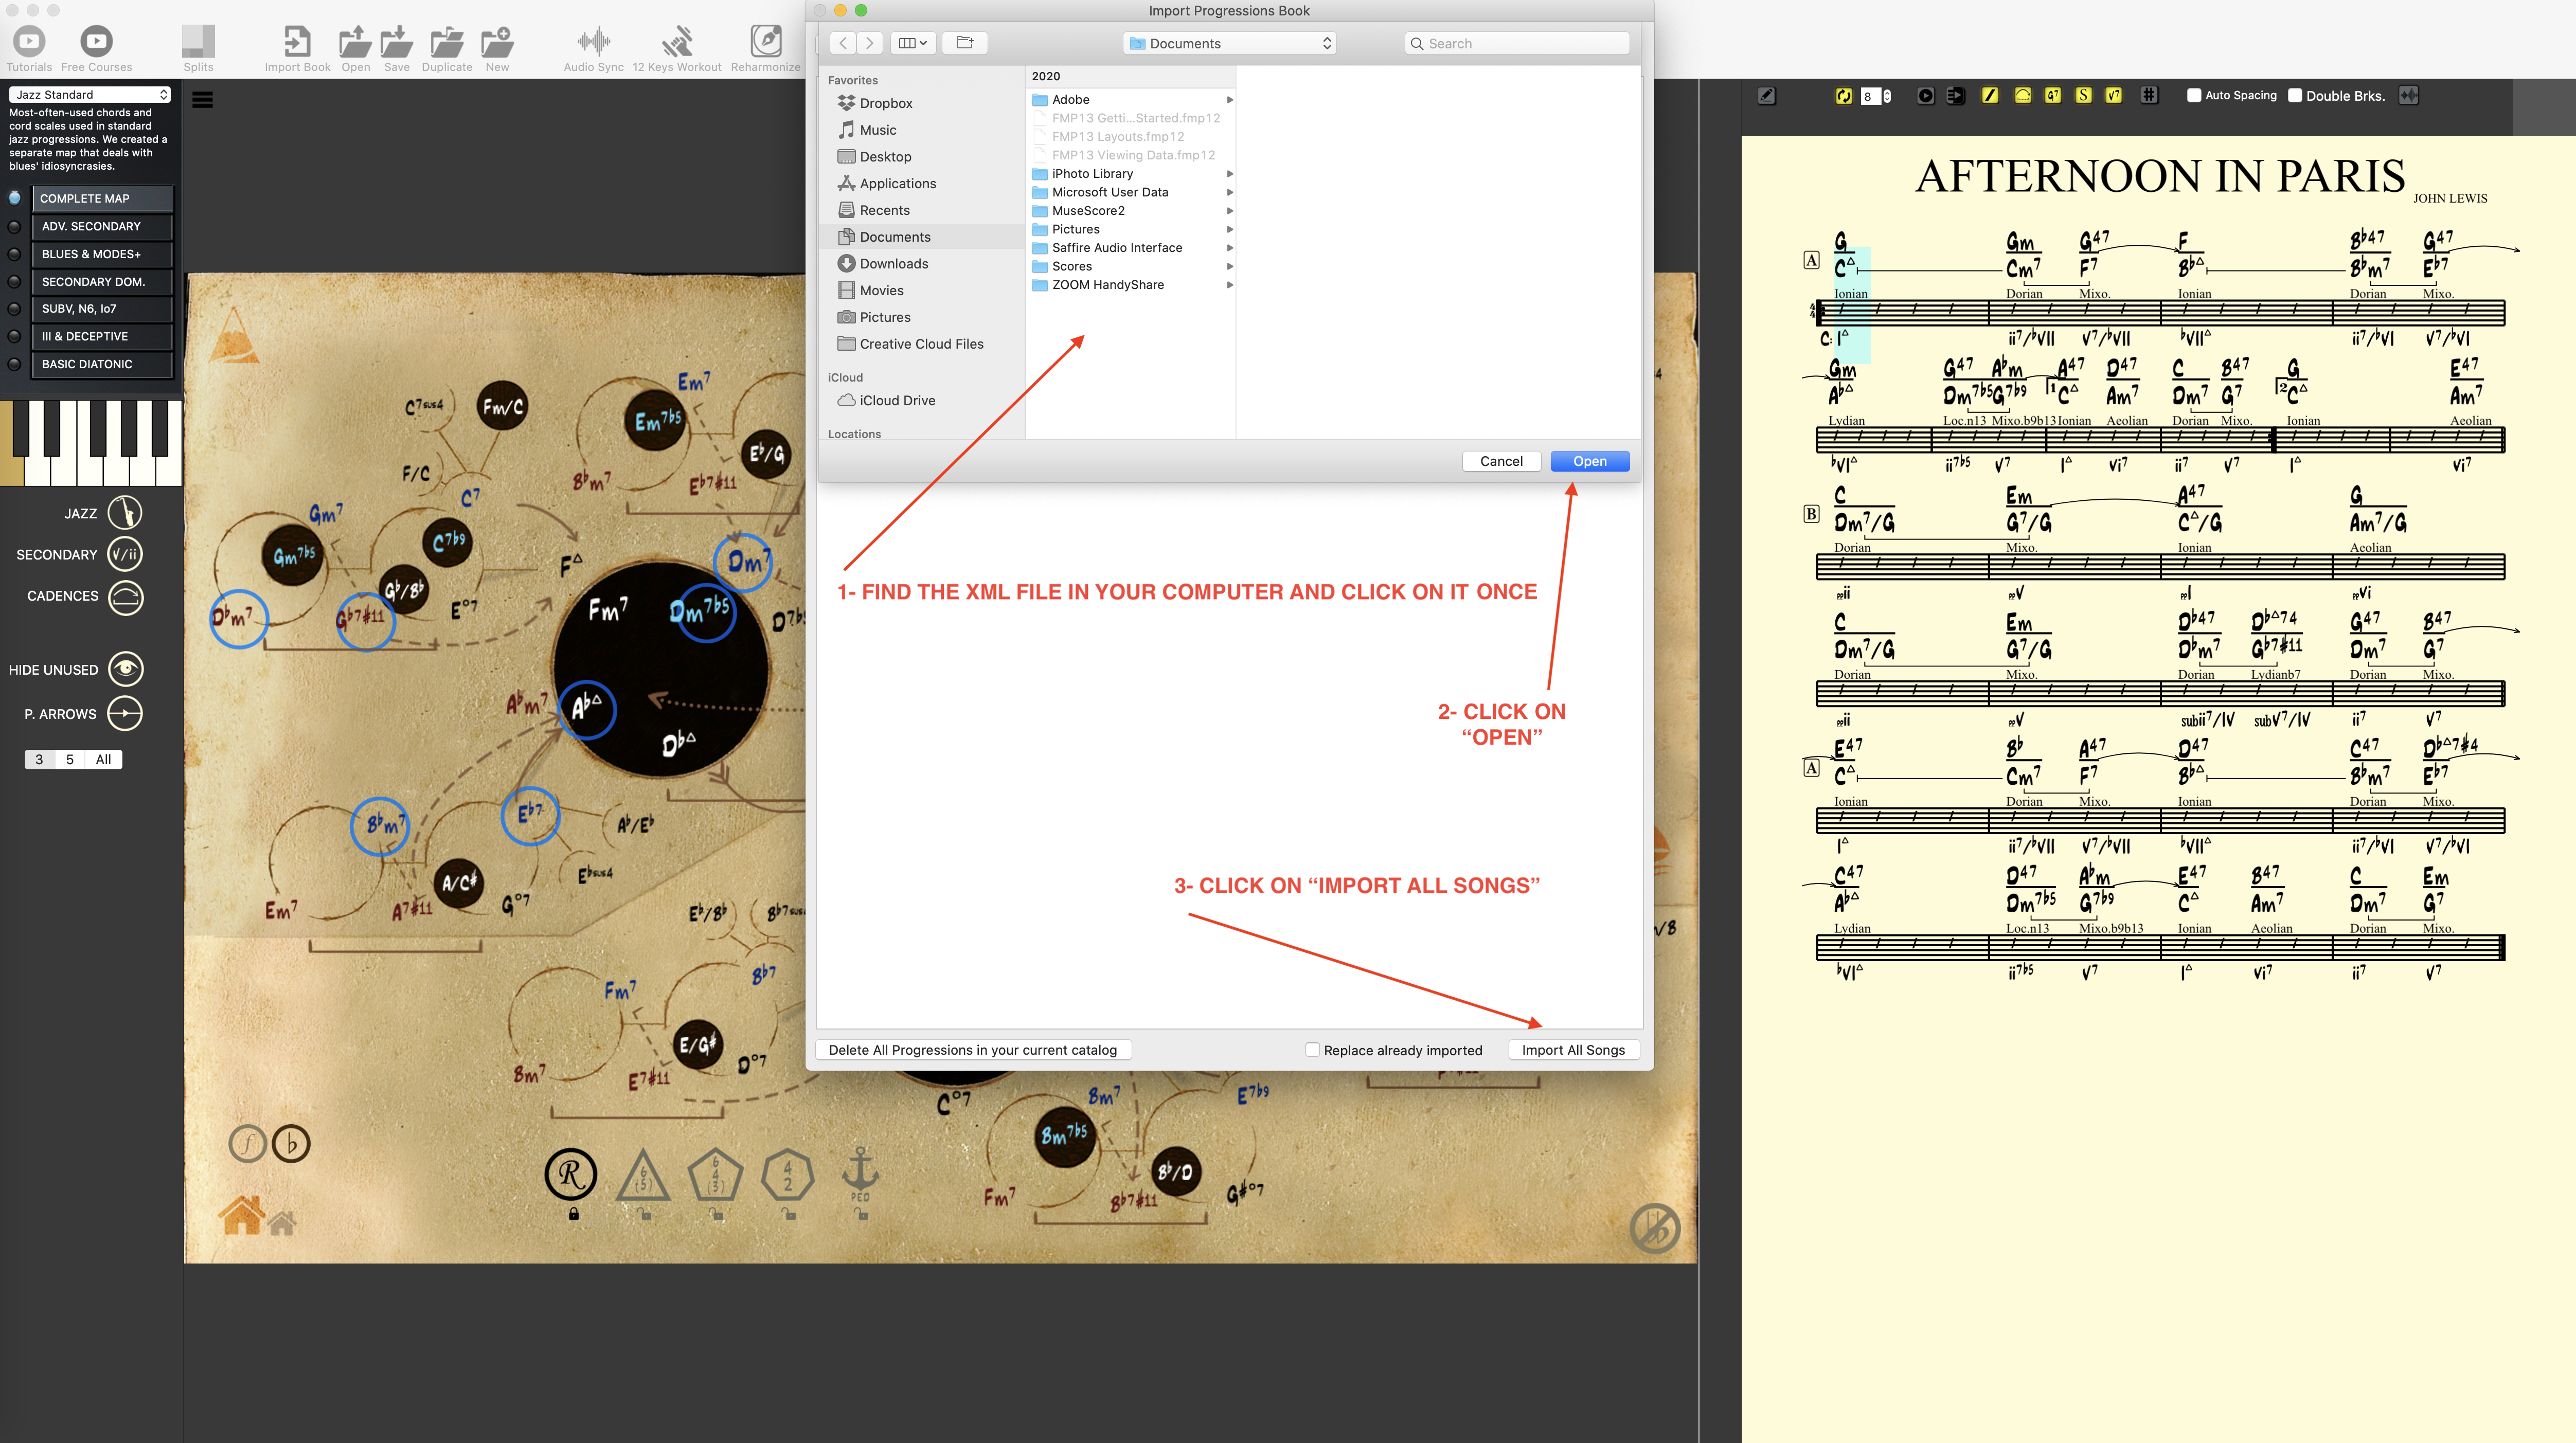
Task: Expand the MuseScore2 folder arrow
Action: pos(1229,211)
